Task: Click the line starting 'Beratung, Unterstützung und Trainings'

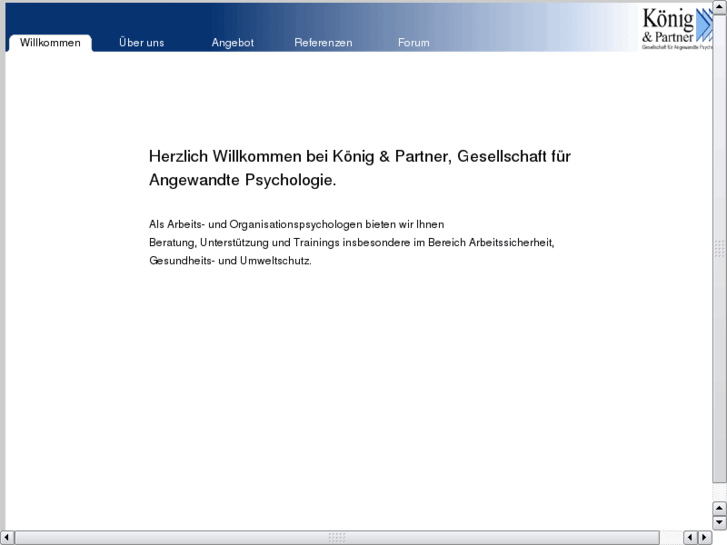Action: 351,243
